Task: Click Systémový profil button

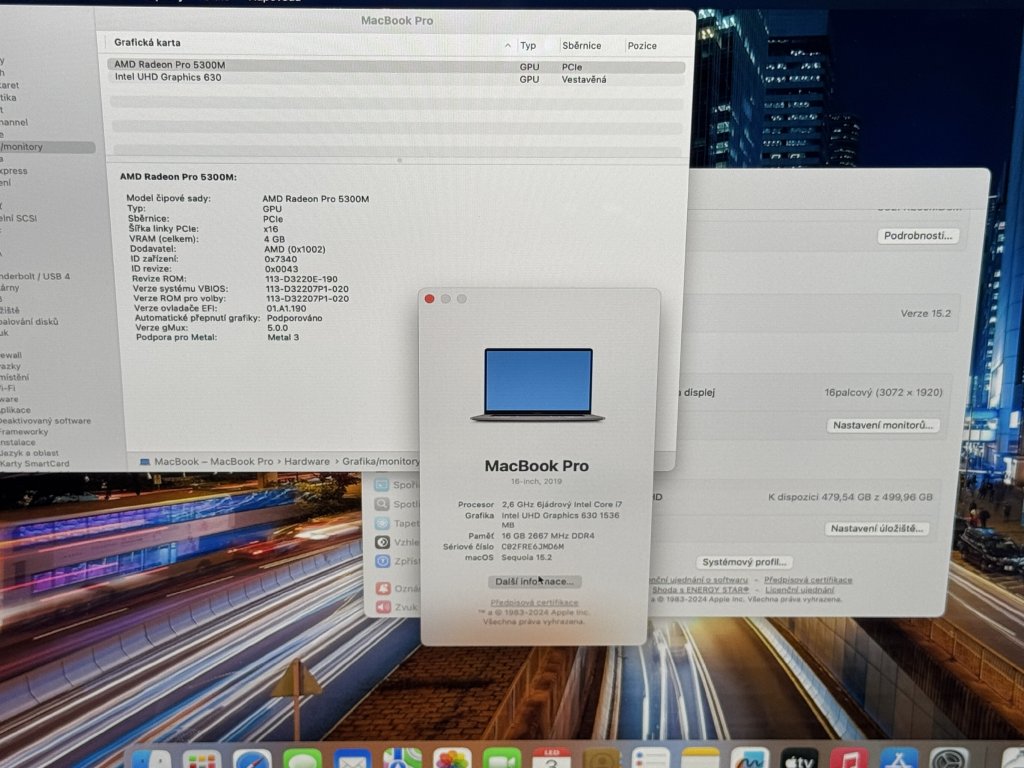Action: (x=744, y=562)
